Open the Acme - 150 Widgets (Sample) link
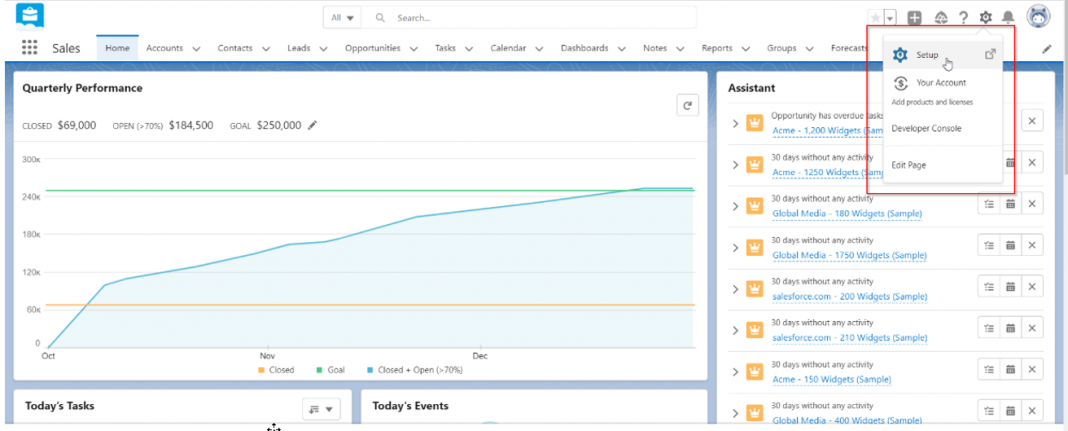 coord(831,379)
